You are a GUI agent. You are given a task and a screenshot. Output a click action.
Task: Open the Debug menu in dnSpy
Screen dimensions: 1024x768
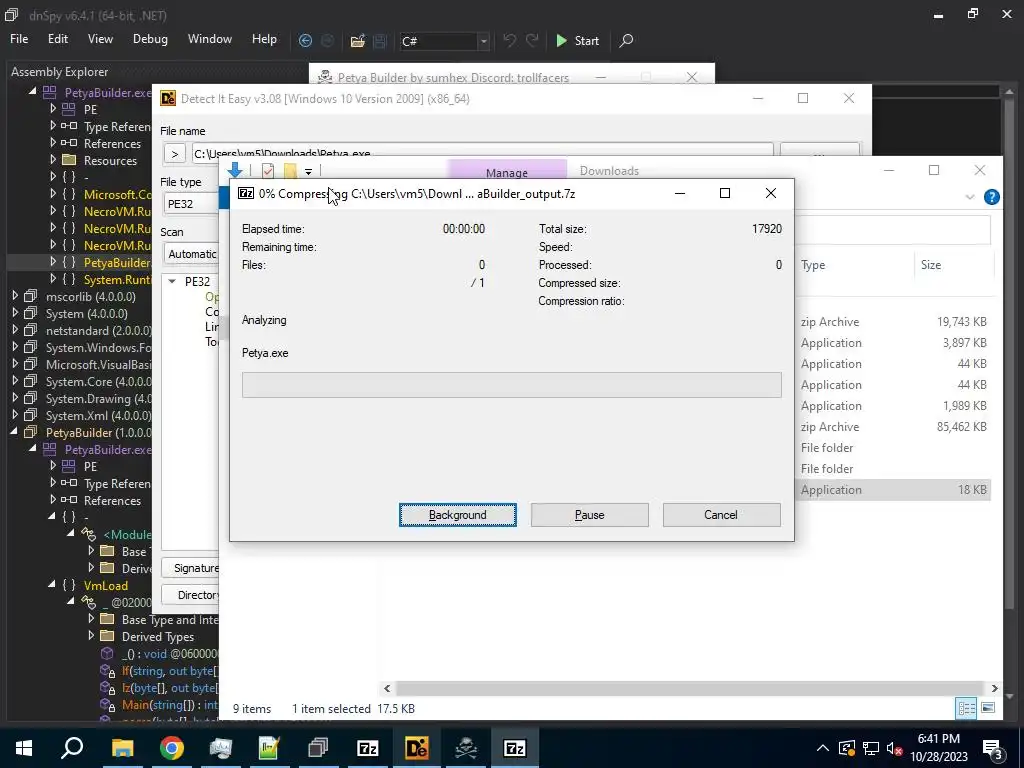[150, 39]
